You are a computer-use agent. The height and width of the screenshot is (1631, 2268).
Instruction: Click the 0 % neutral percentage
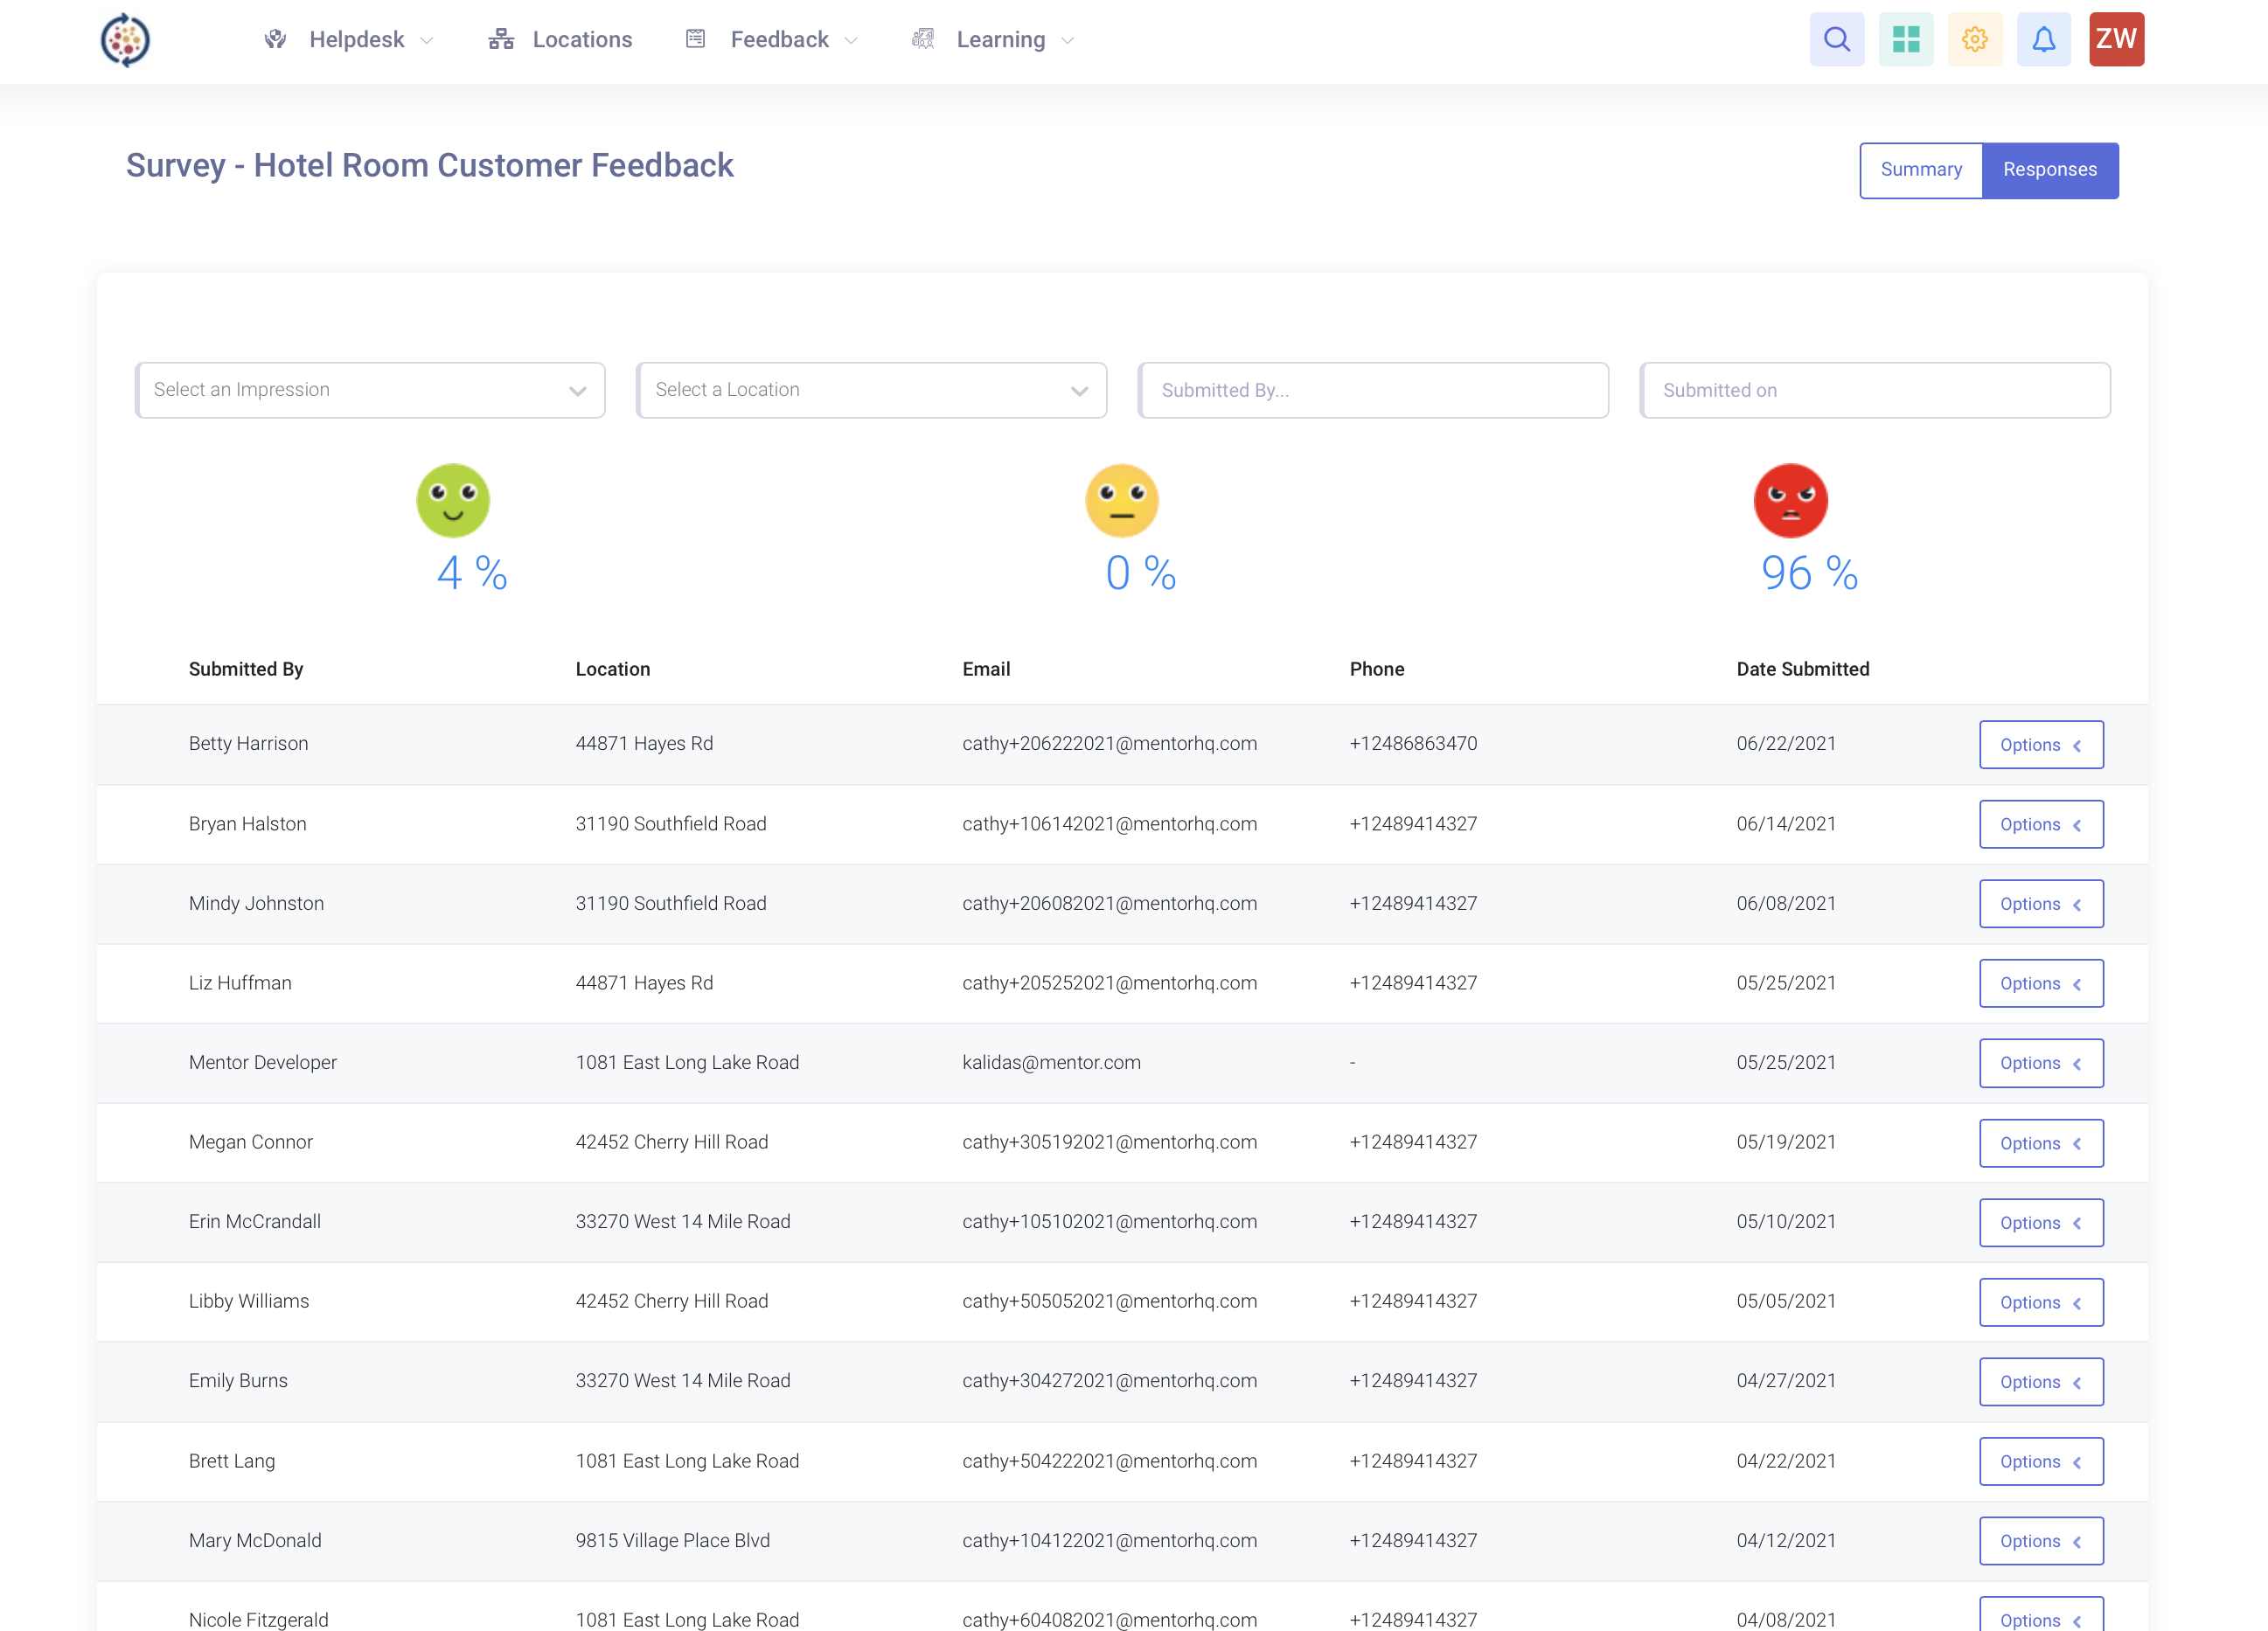[x=1141, y=573]
